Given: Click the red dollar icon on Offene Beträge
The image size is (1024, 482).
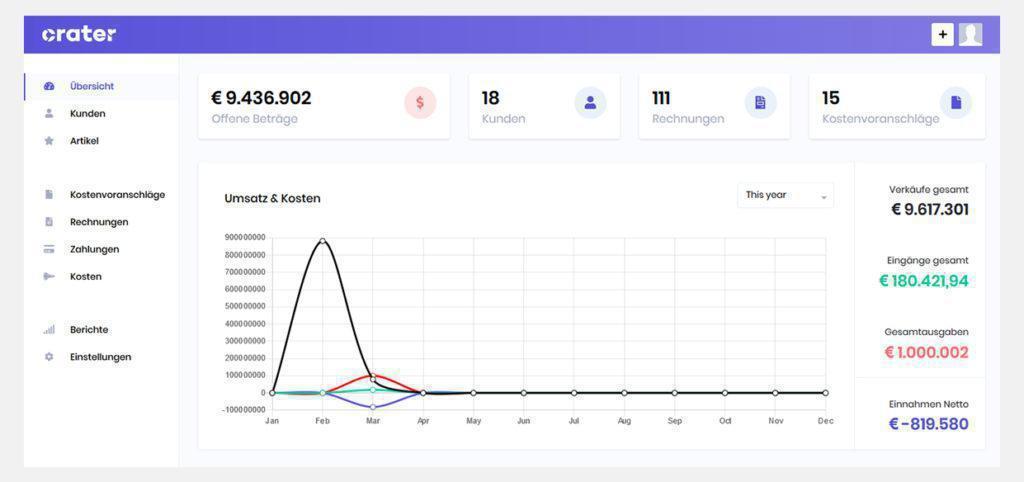Looking at the screenshot, I should coord(420,102).
